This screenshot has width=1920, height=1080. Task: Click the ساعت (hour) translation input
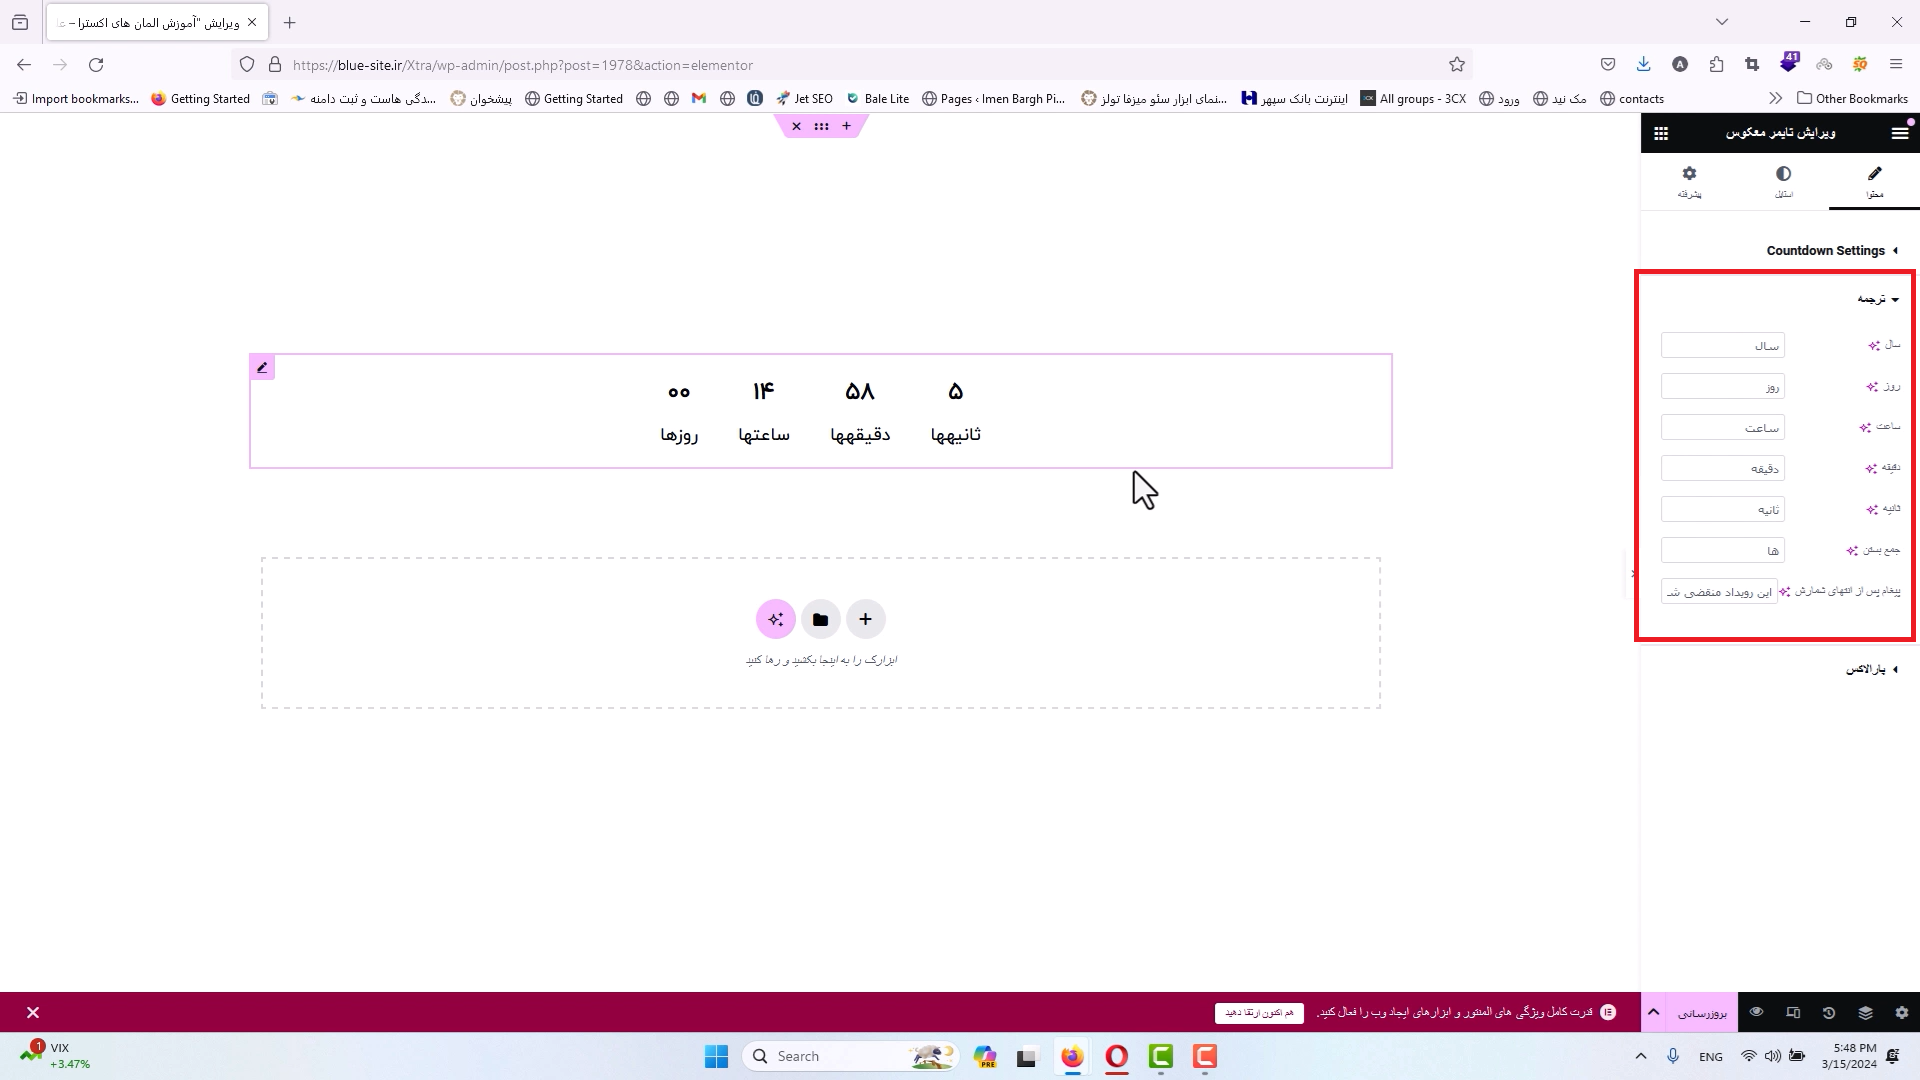pos(1722,427)
